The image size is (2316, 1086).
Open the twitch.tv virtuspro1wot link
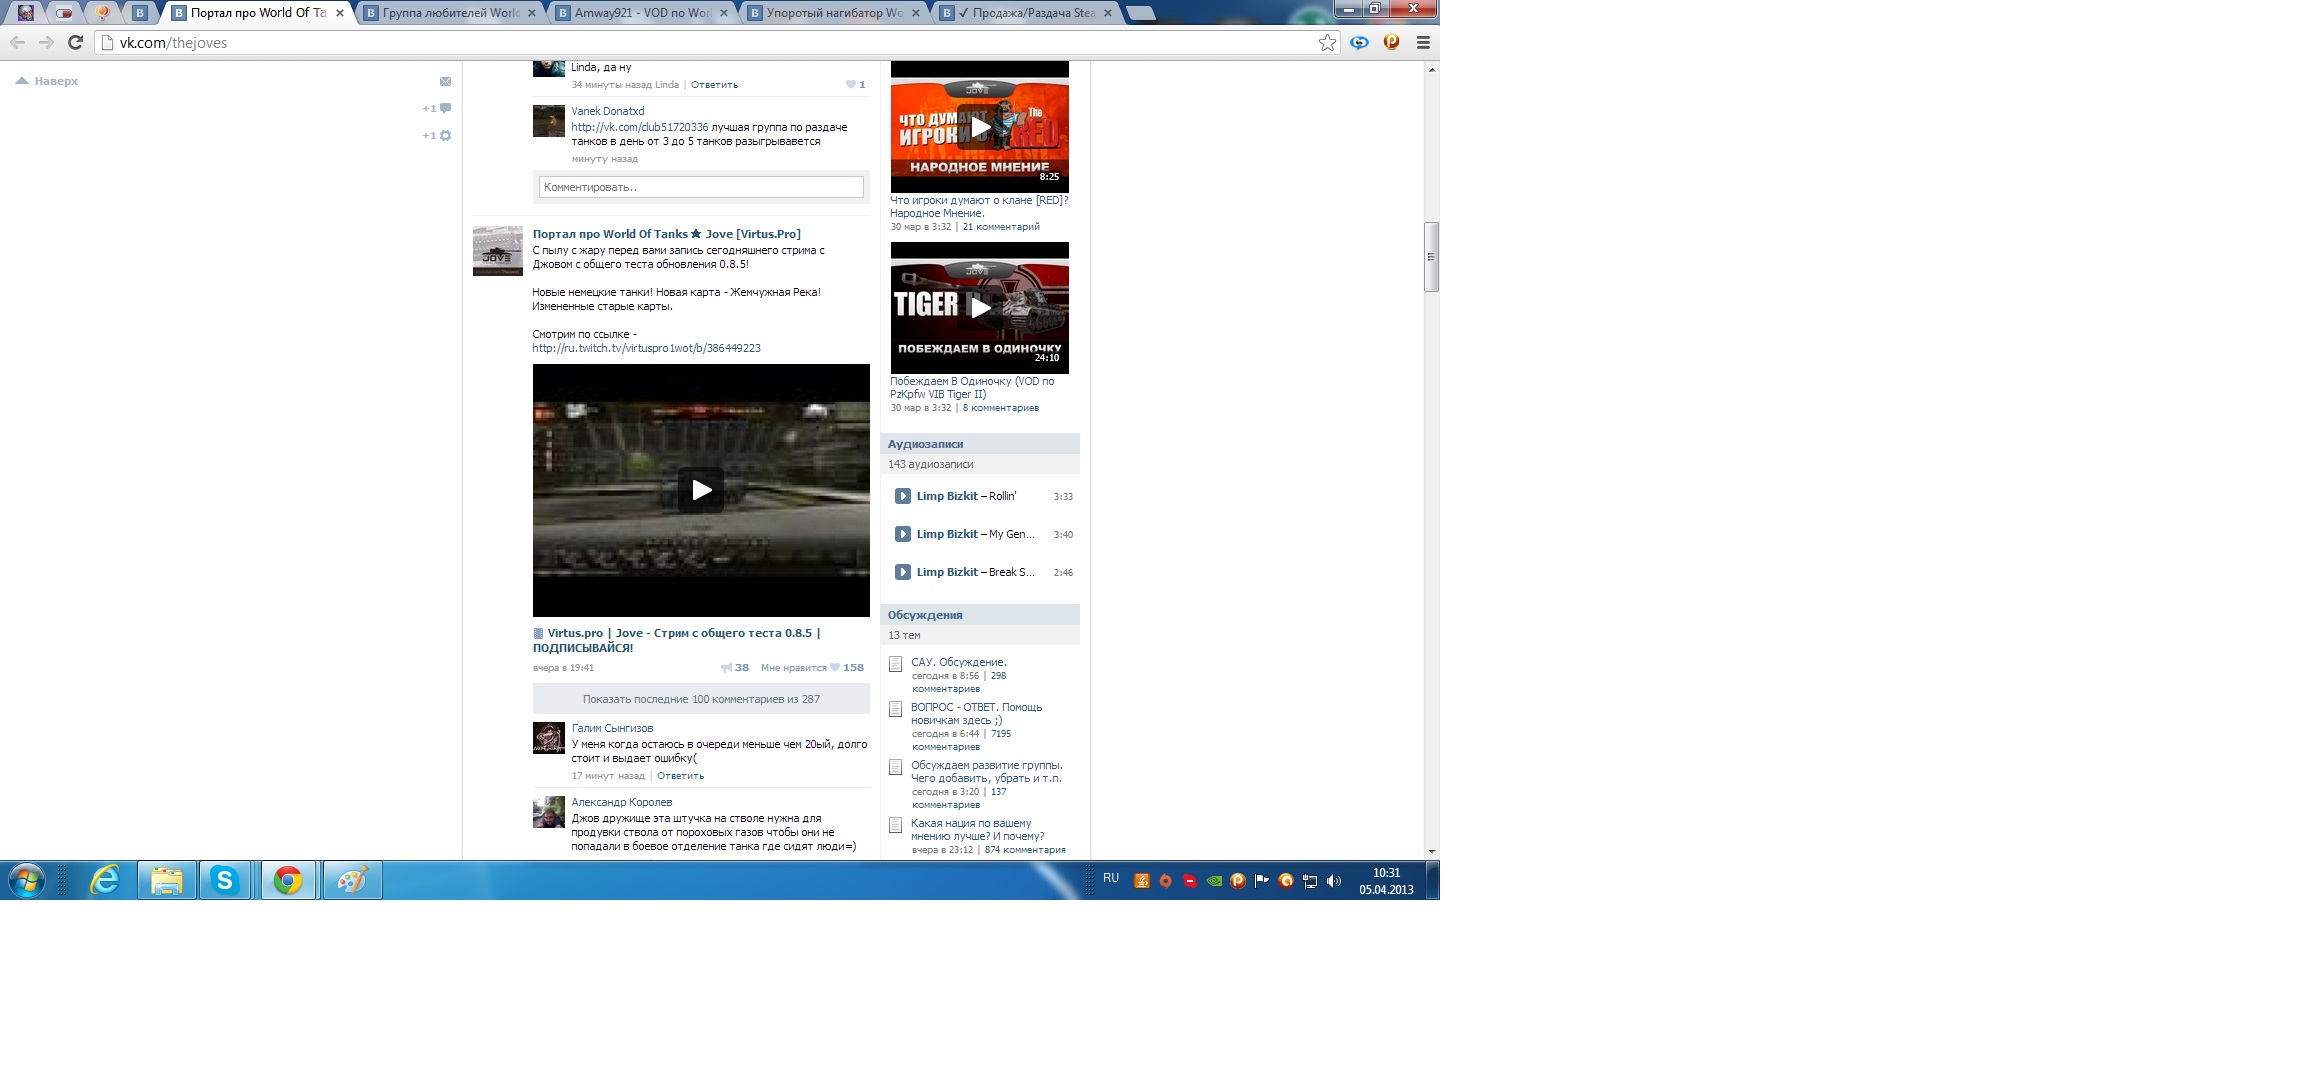tap(646, 348)
